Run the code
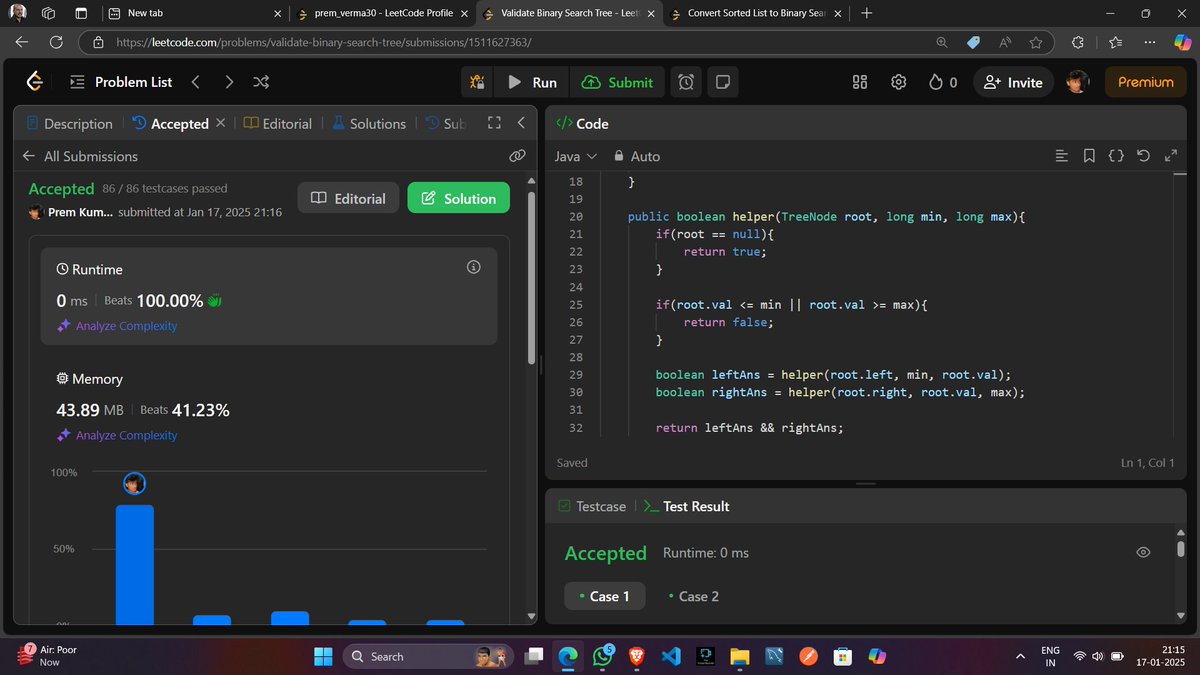1200x675 pixels. (x=532, y=82)
